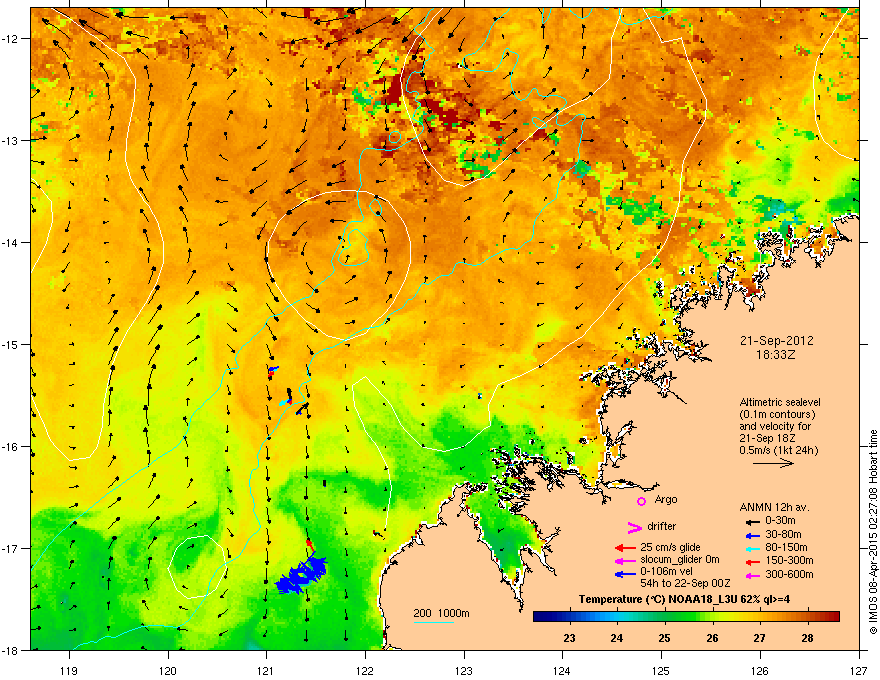
Task: Click the red arrow for ANMN 150-300m
Action: [x=751, y=562]
